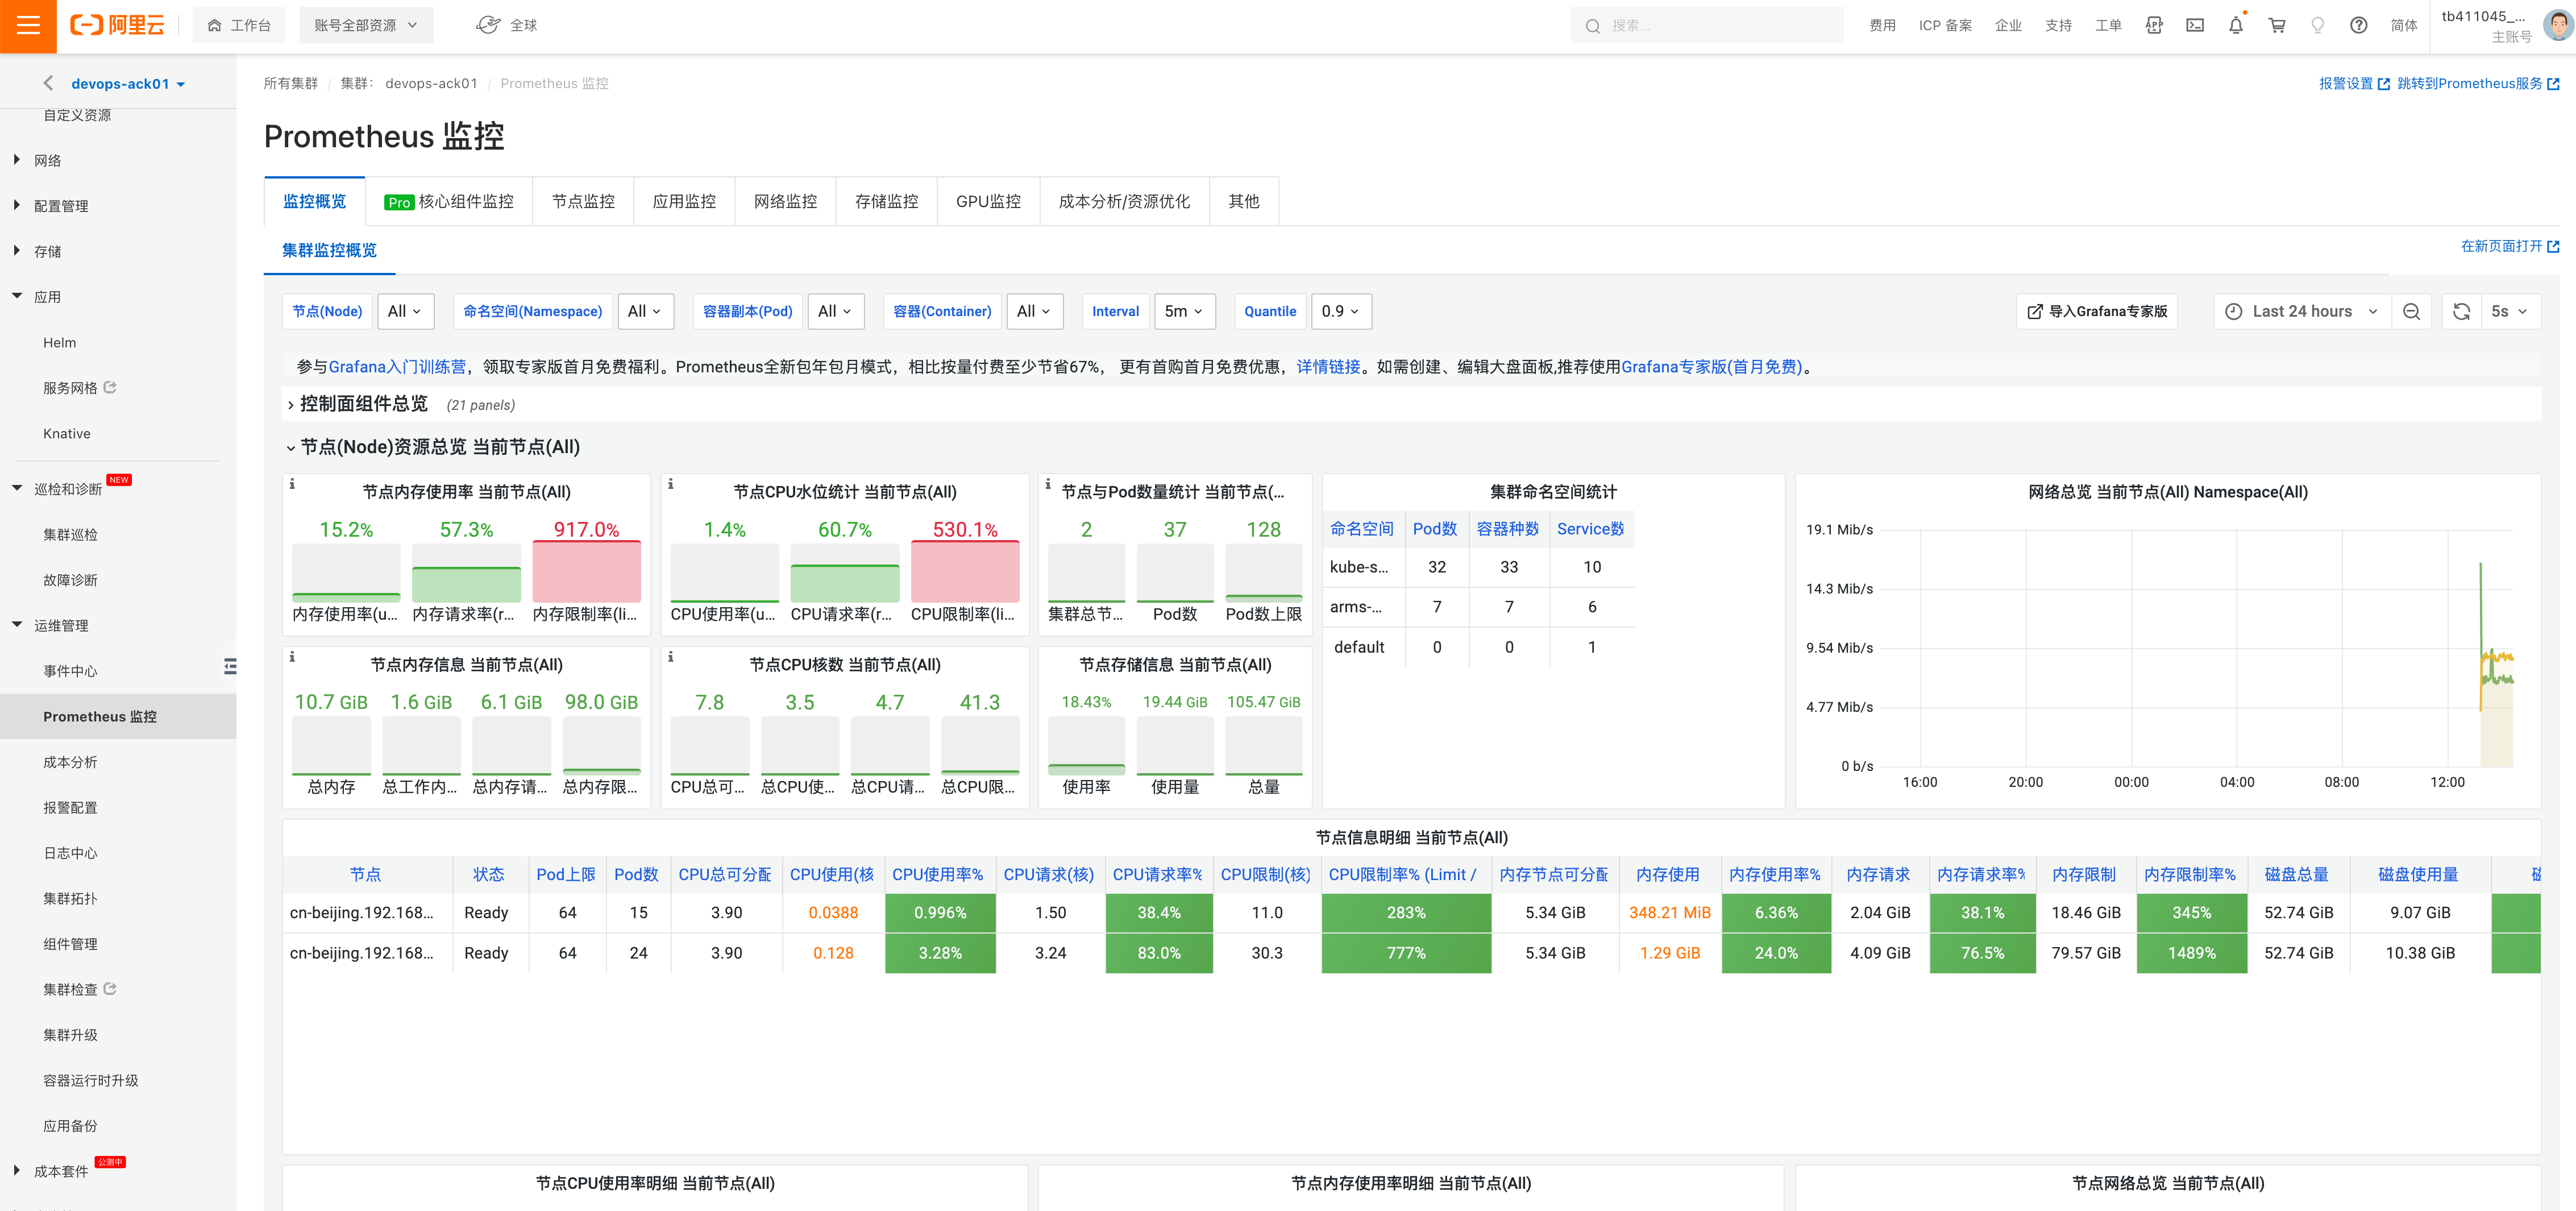Switch to the GPU监控 tab
The width and height of the screenshot is (2576, 1211).
pyautogui.click(x=988, y=201)
